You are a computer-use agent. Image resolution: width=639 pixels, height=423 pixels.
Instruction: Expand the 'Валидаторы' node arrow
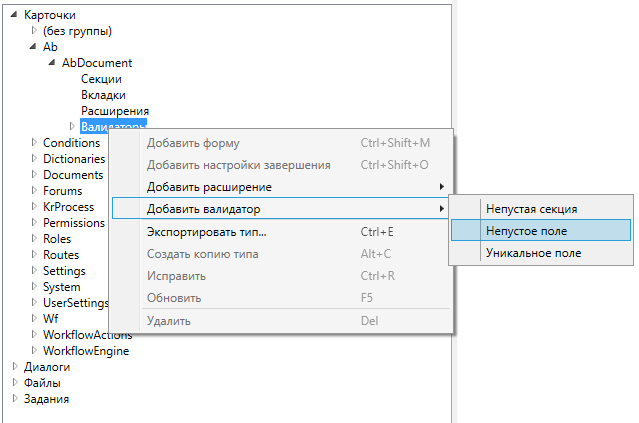[x=72, y=127]
